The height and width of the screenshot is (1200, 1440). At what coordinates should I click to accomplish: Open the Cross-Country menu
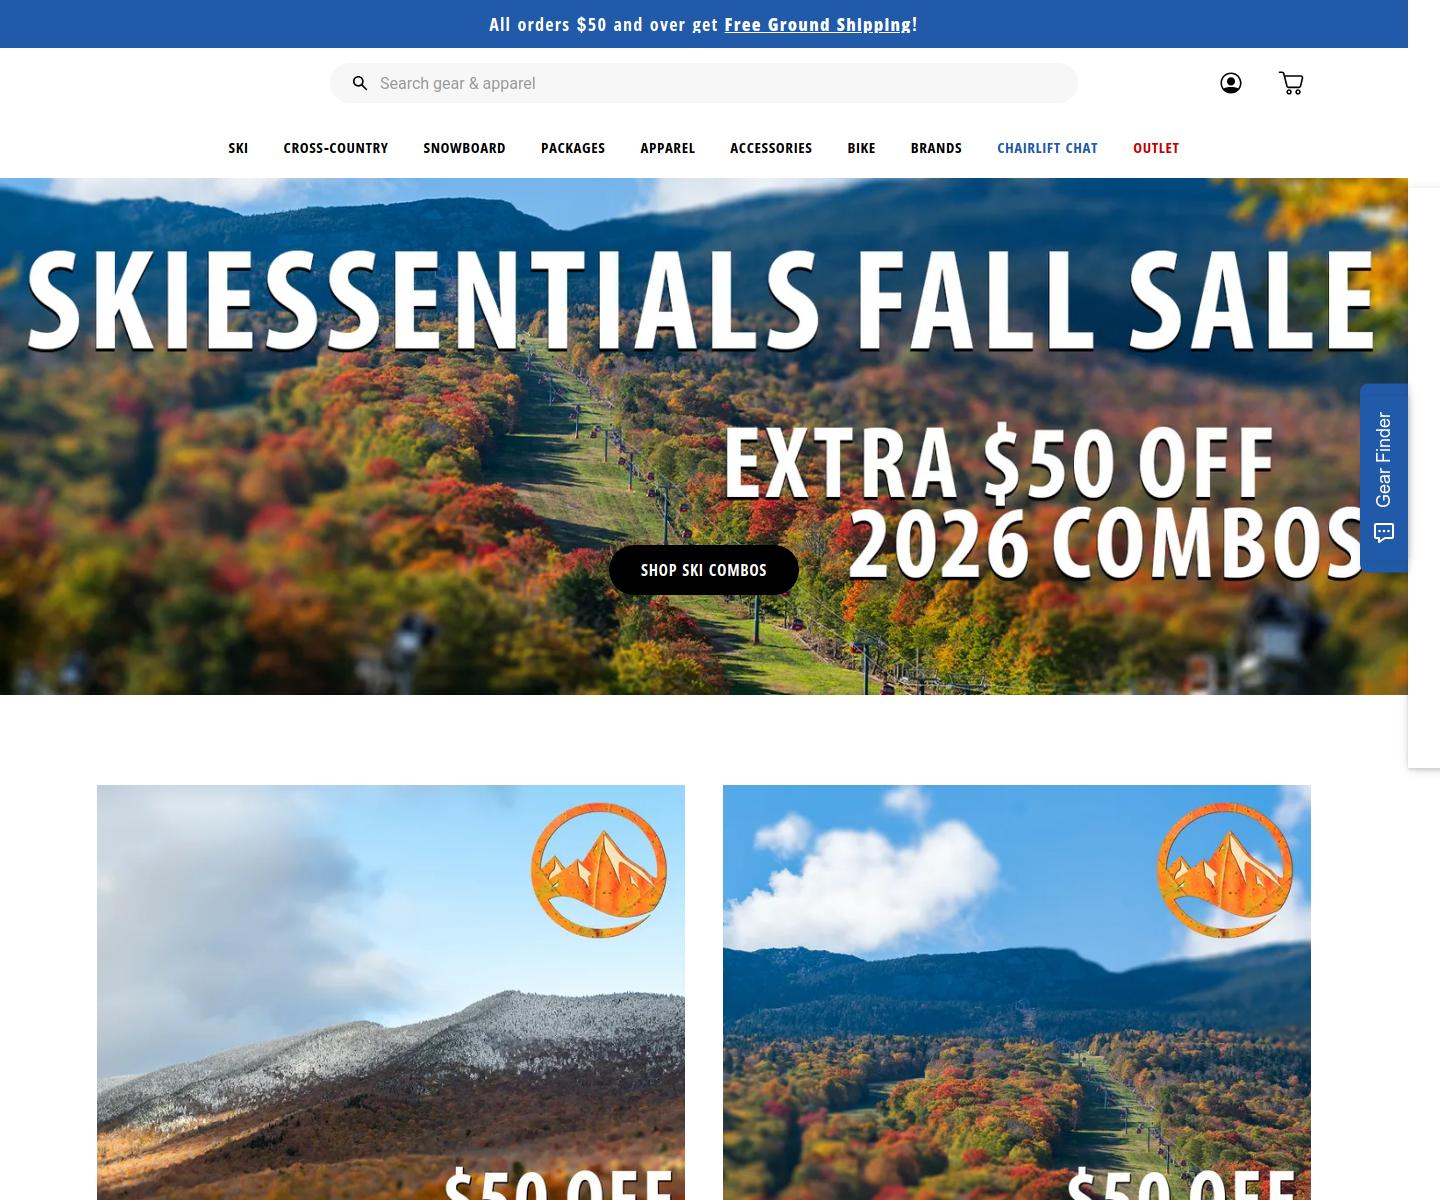point(336,148)
